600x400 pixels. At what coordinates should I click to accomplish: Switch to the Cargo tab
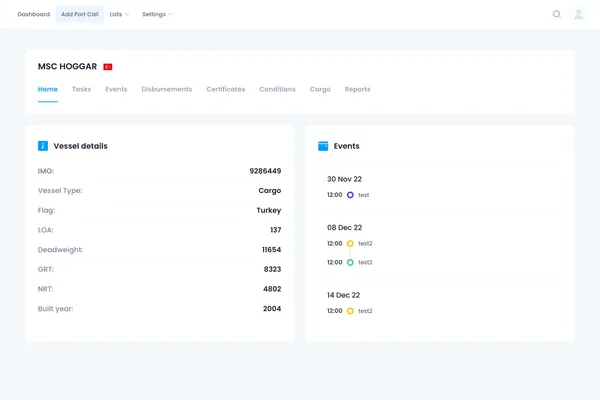coord(320,89)
